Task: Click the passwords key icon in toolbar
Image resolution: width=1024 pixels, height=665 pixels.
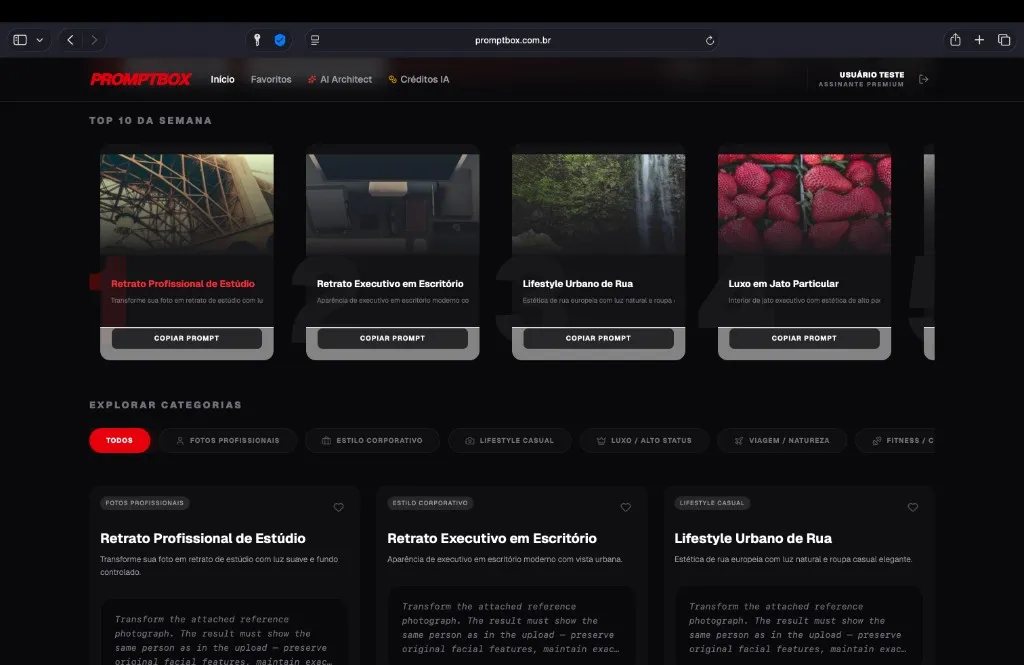Action: [257, 40]
